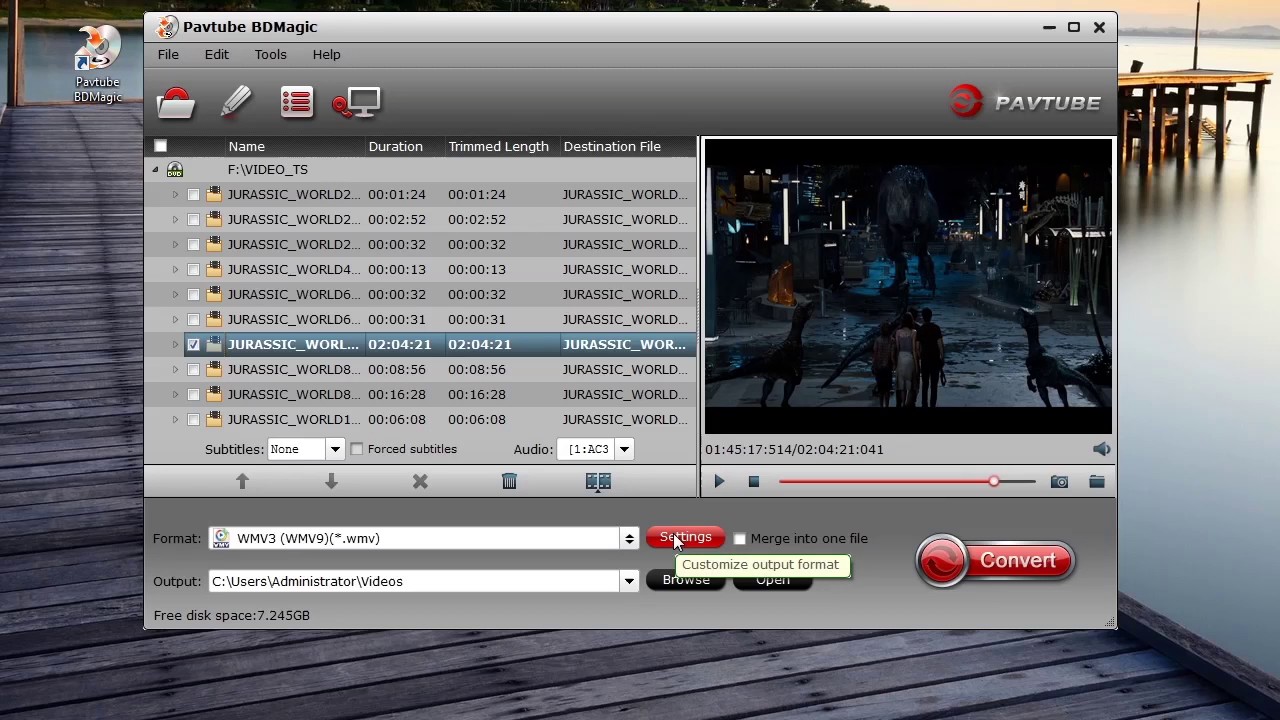The width and height of the screenshot is (1280, 720).
Task: Click the Trimmed Length column header
Action: pyautogui.click(x=498, y=146)
